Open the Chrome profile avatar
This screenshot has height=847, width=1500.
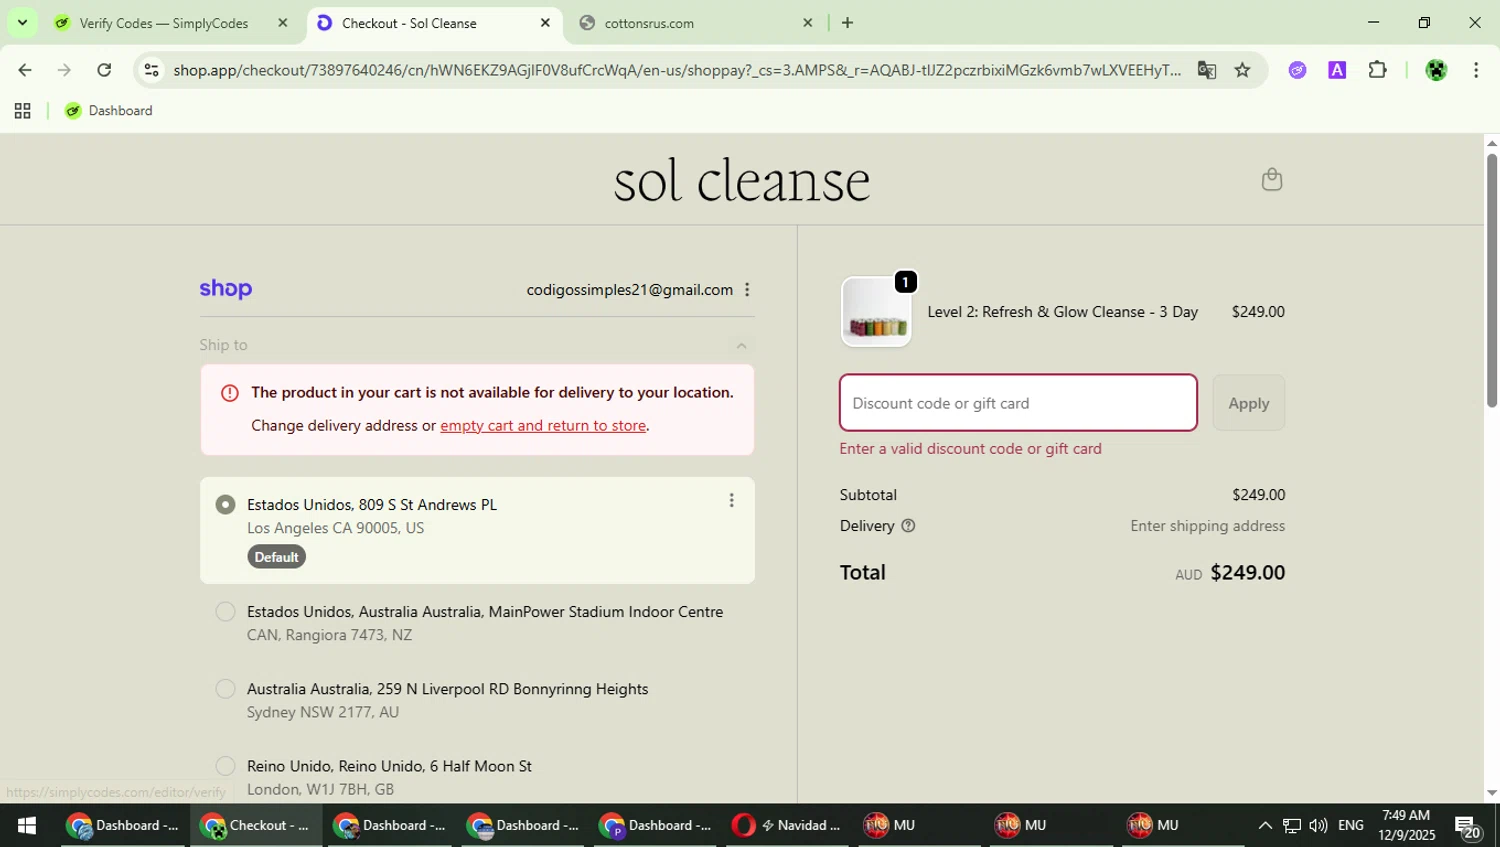tap(1436, 70)
